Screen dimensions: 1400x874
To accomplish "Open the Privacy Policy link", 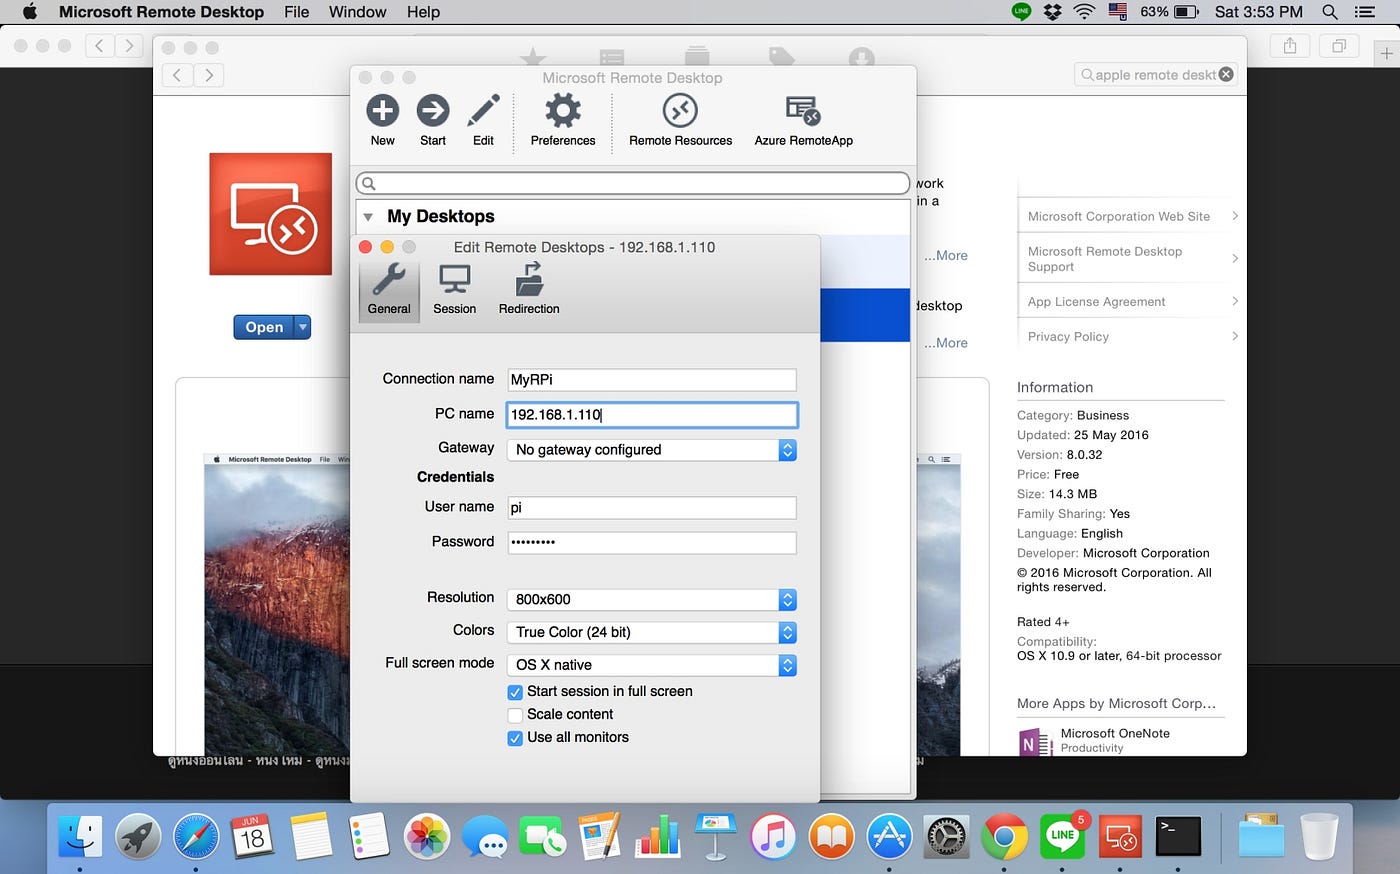I will tap(1068, 337).
